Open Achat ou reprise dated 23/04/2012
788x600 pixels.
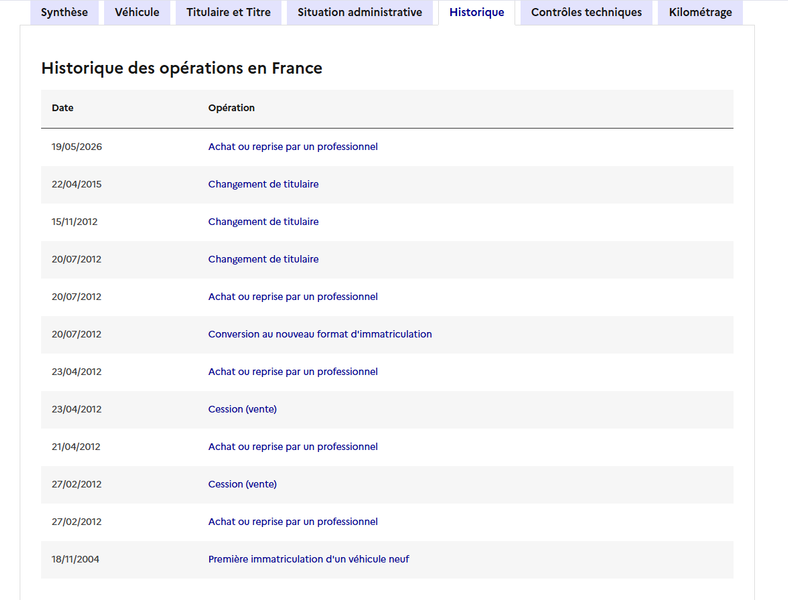pyautogui.click(x=293, y=372)
